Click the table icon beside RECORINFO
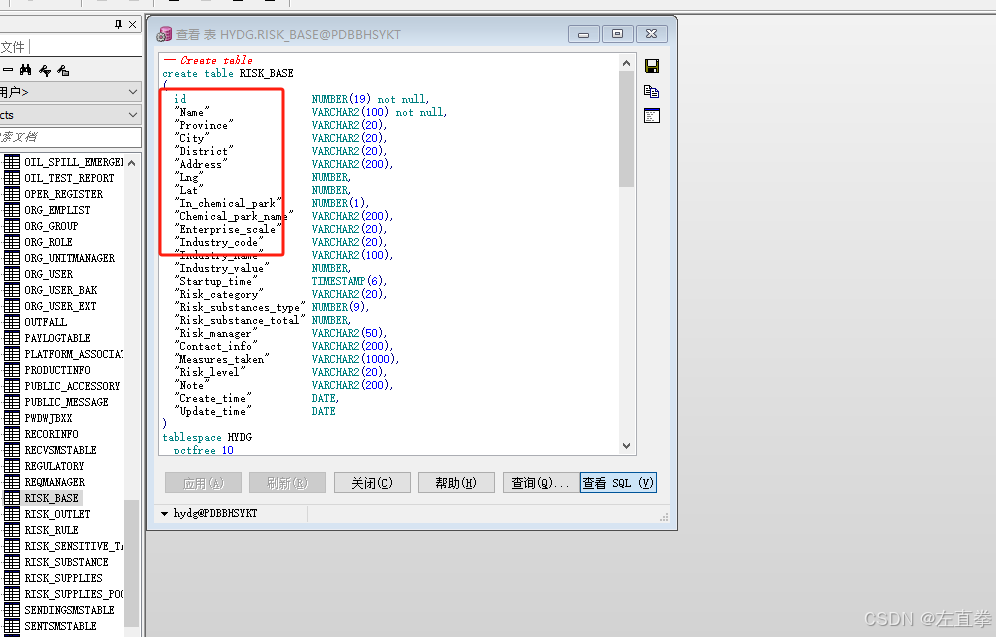 coord(12,434)
